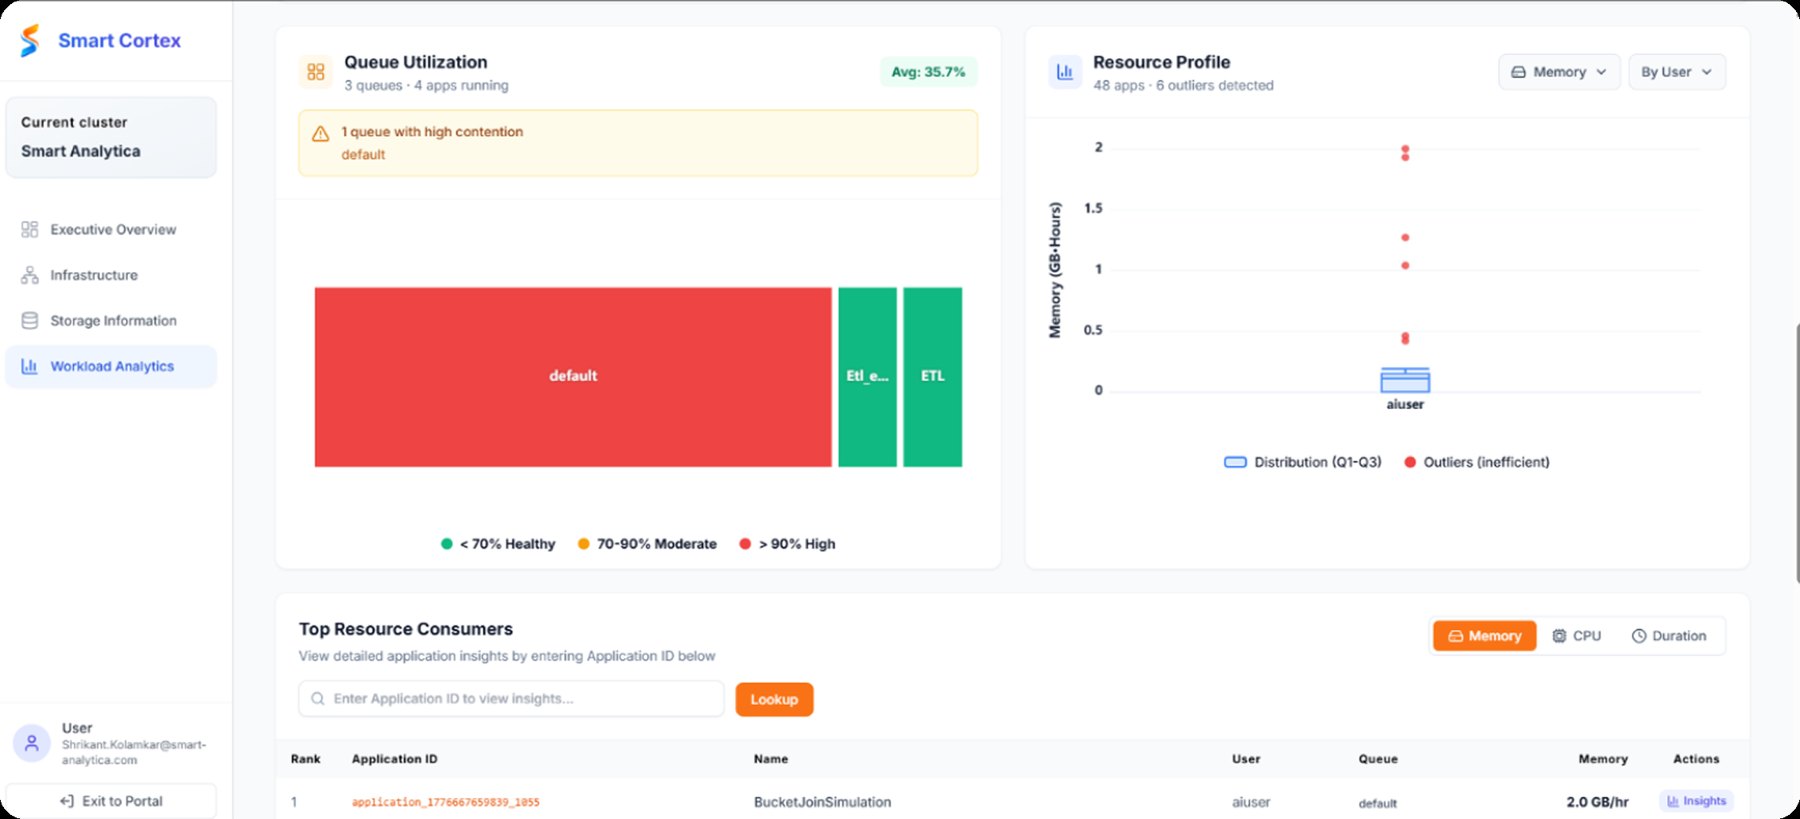The height and width of the screenshot is (819, 1800).
Task: Click the Memory column header
Action: (1603, 759)
